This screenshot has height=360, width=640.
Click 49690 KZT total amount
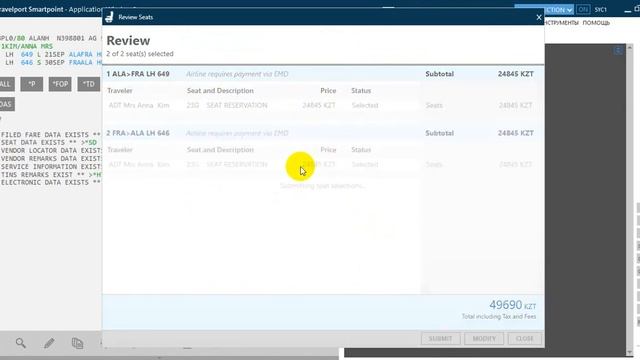pyautogui.click(x=512, y=305)
